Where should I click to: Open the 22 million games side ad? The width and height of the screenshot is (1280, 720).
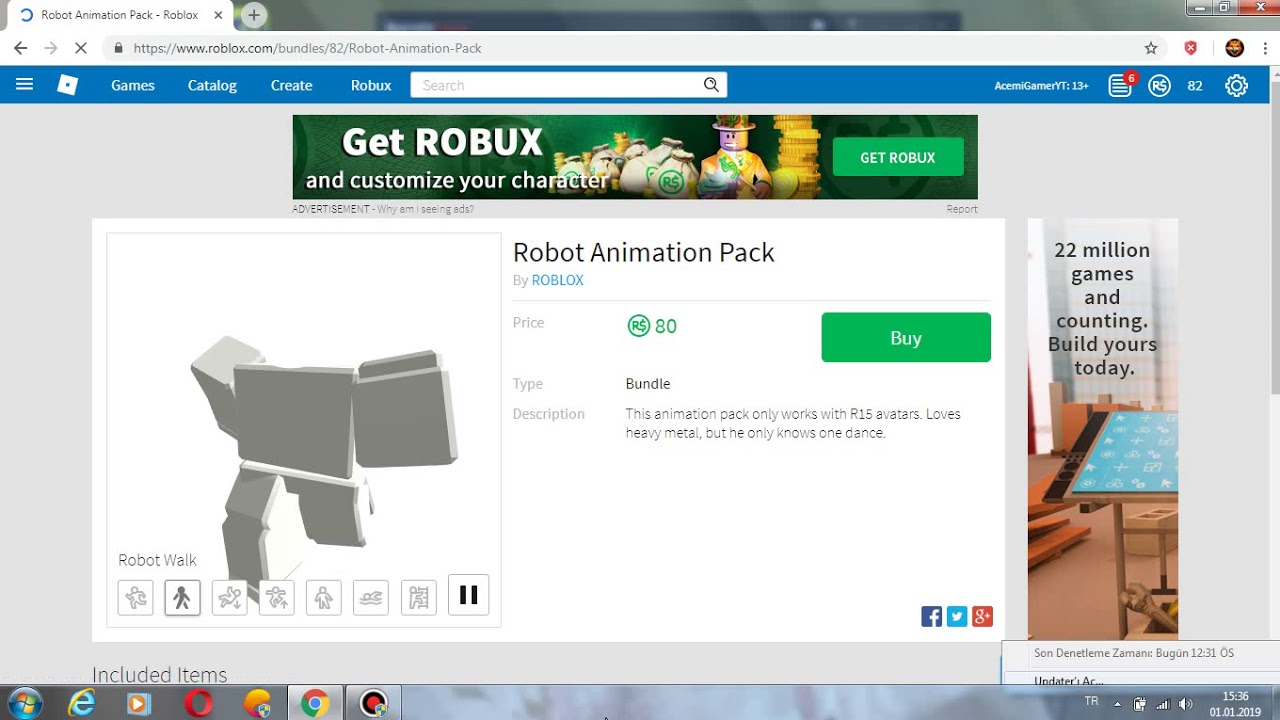click(x=1103, y=429)
